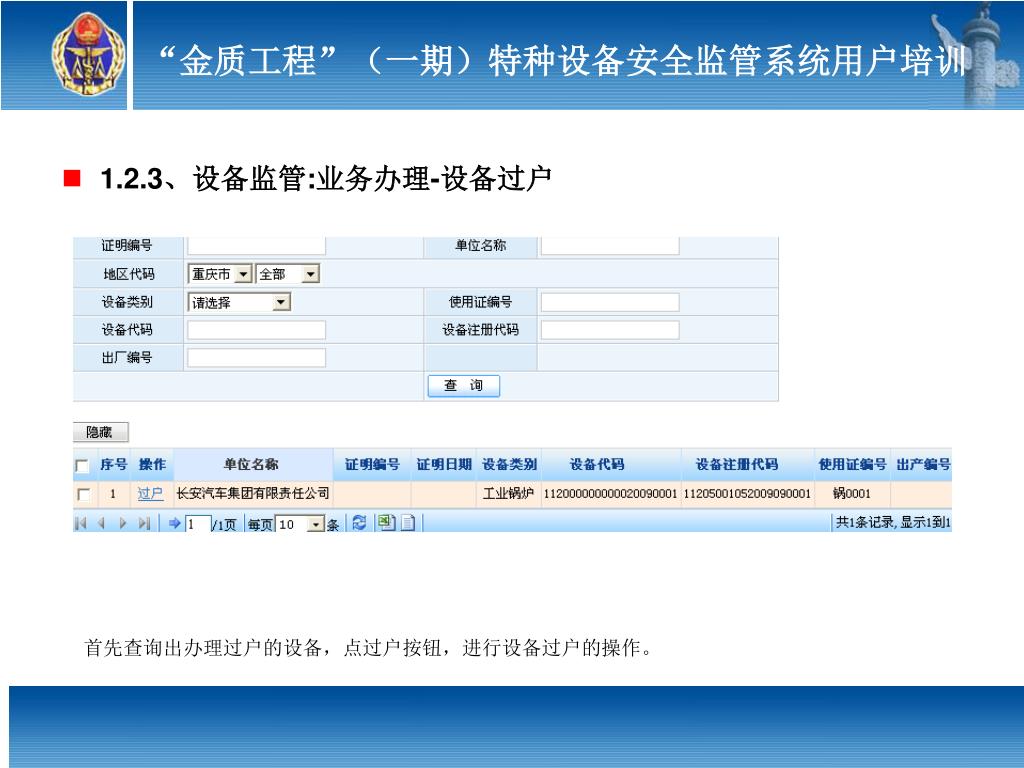Jump to the last results page
The width and height of the screenshot is (1024, 768).
[x=144, y=523]
